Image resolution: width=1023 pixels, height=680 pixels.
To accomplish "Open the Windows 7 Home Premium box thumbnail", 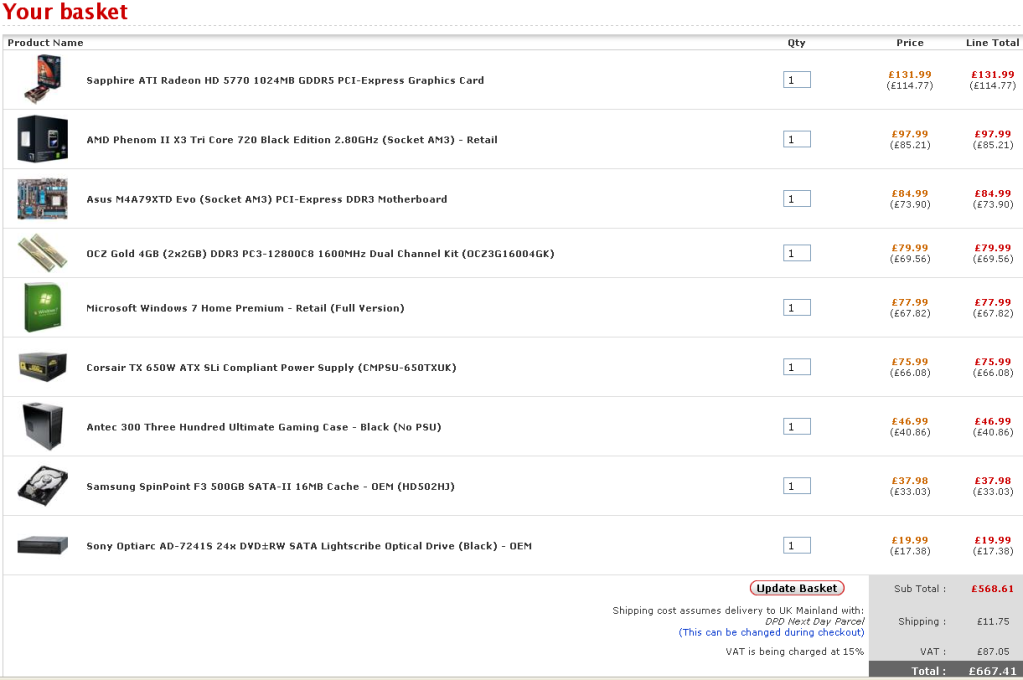I will pyautogui.click(x=43, y=307).
